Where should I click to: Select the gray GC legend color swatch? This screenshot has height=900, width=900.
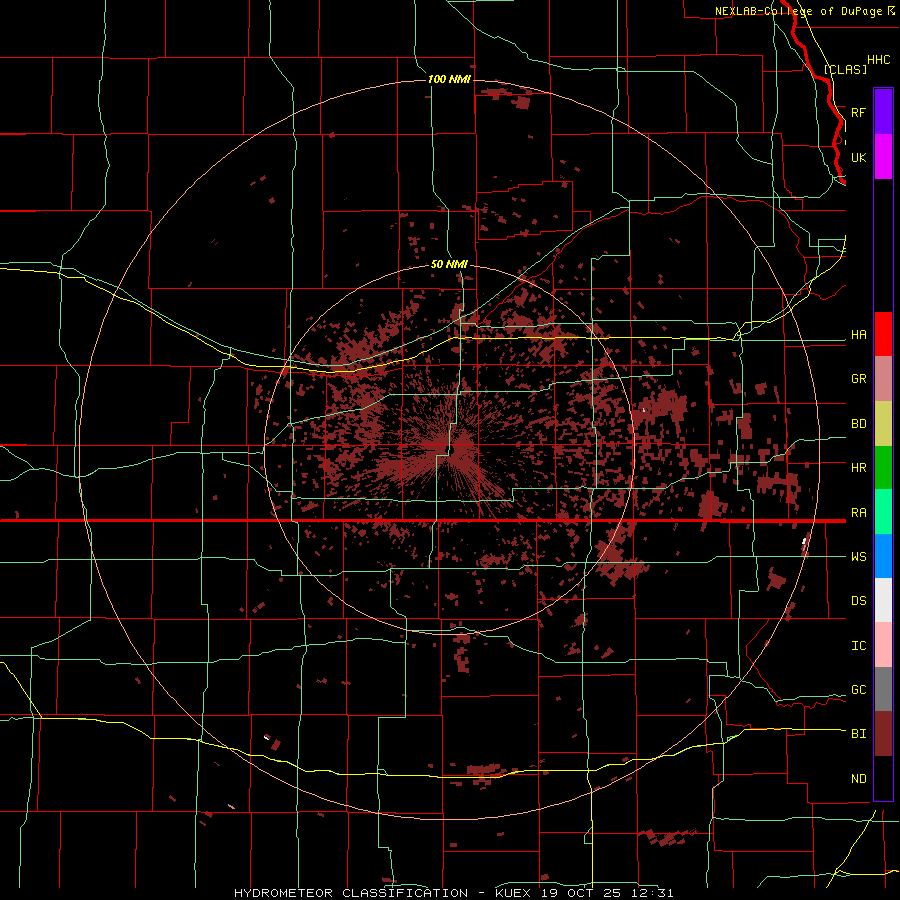883,689
